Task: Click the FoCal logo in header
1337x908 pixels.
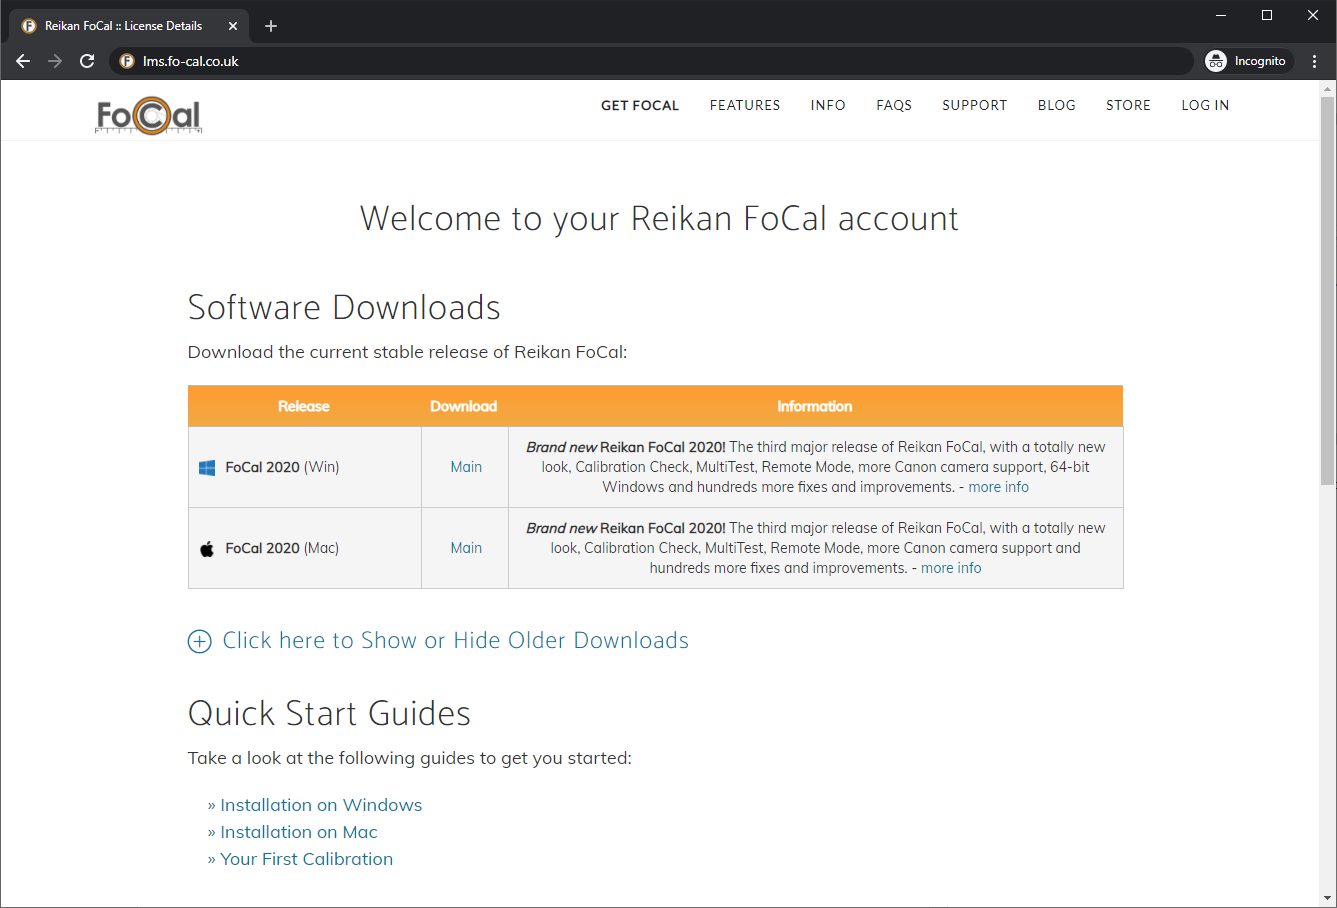Action: point(149,116)
